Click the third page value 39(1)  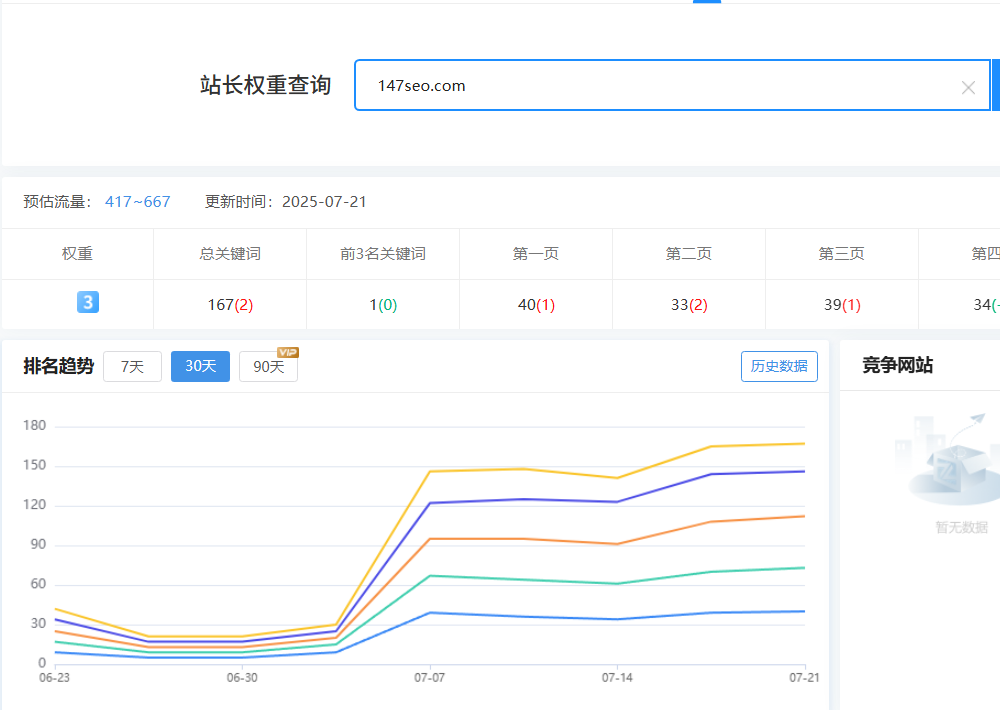842,305
